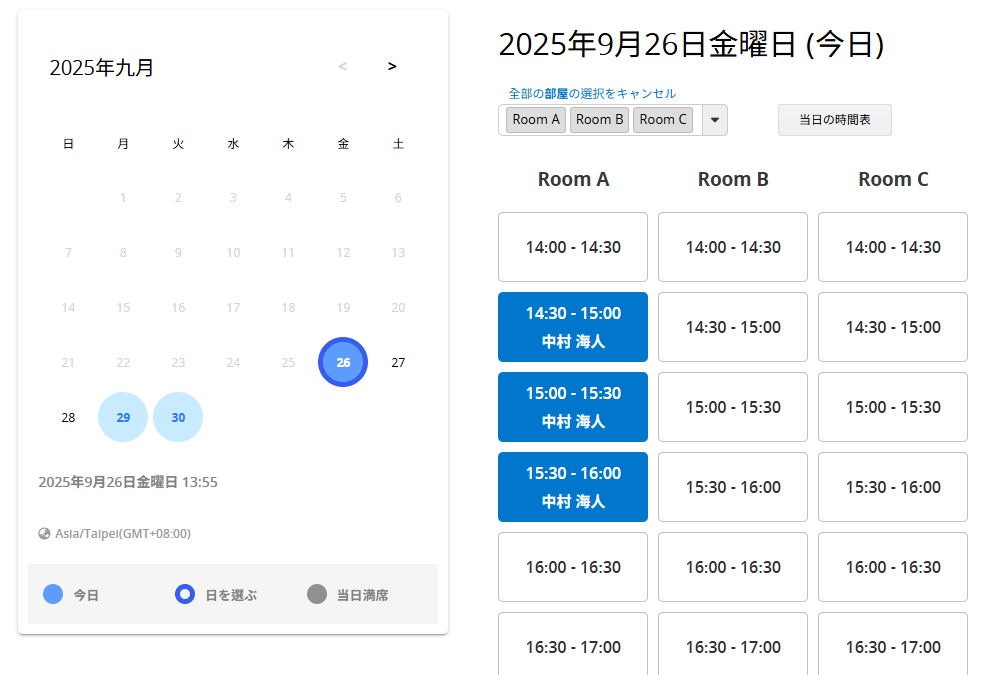Click the blue 今日 legend circle
Viewport: 985px width, 675px height.
pyautogui.click(x=53, y=595)
